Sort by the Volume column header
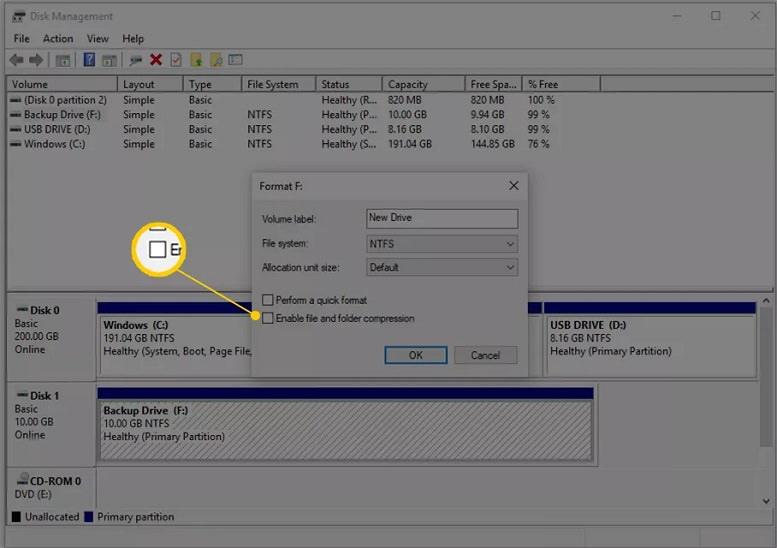This screenshot has width=777, height=548. click(62, 84)
